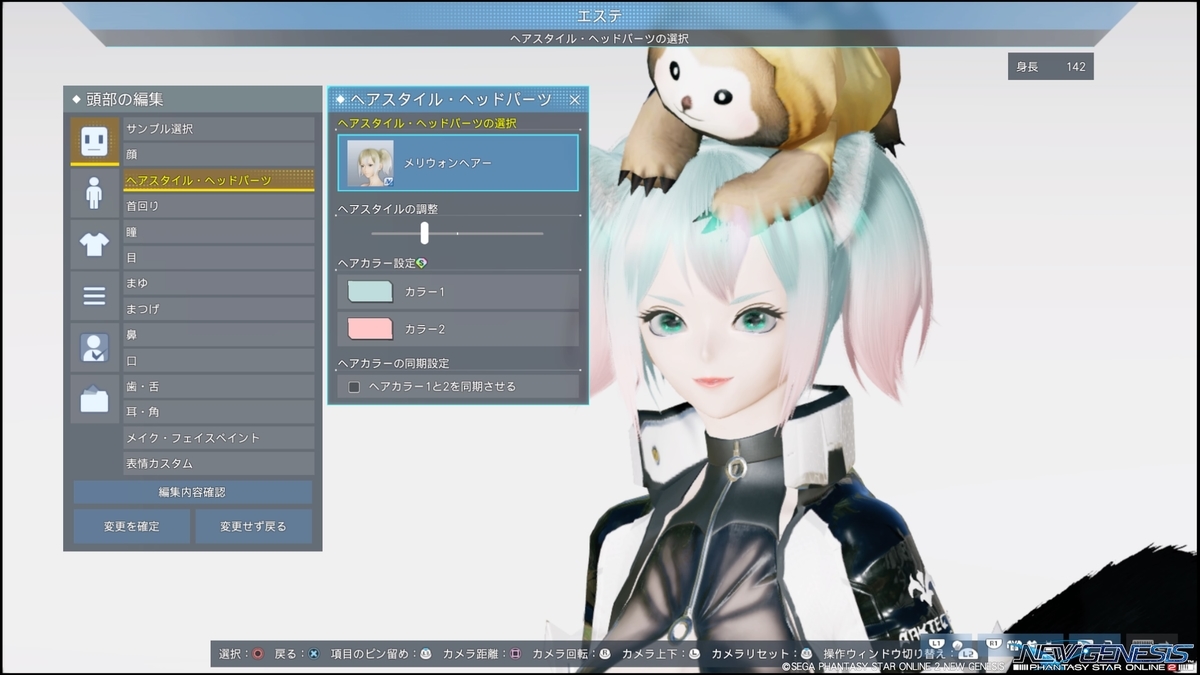Click the 戻る cross button icon
The height and width of the screenshot is (675, 1200).
tap(314, 654)
